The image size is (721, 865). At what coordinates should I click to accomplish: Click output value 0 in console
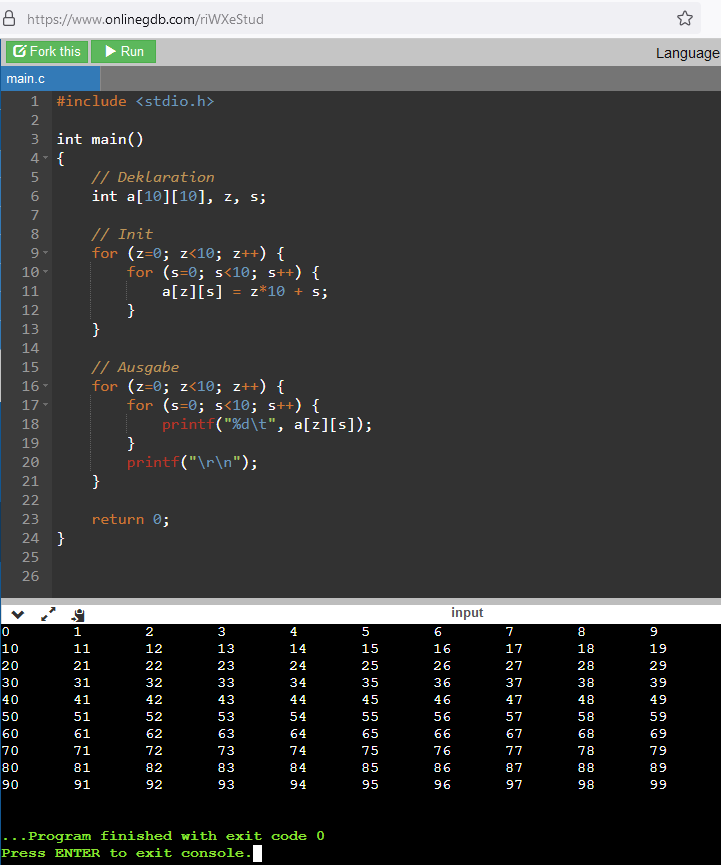(6, 631)
